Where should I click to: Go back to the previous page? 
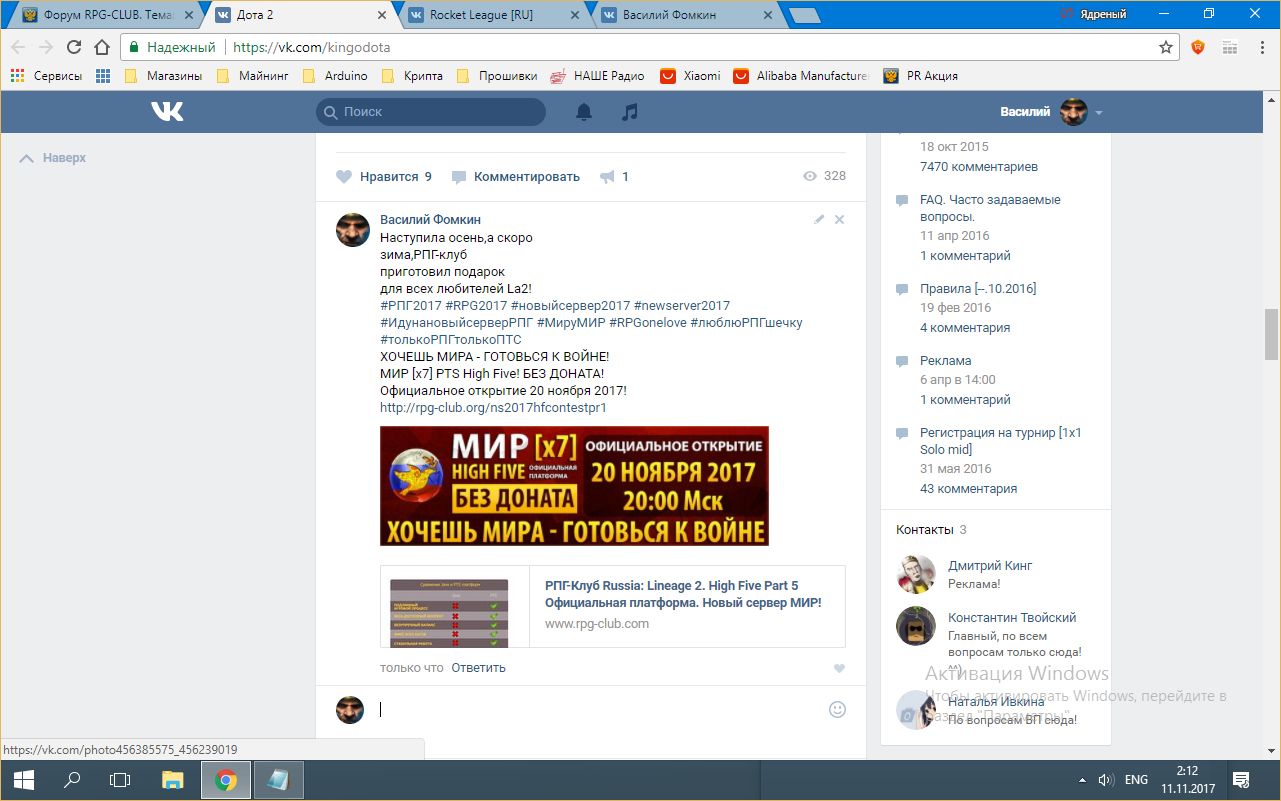[x=18, y=47]
